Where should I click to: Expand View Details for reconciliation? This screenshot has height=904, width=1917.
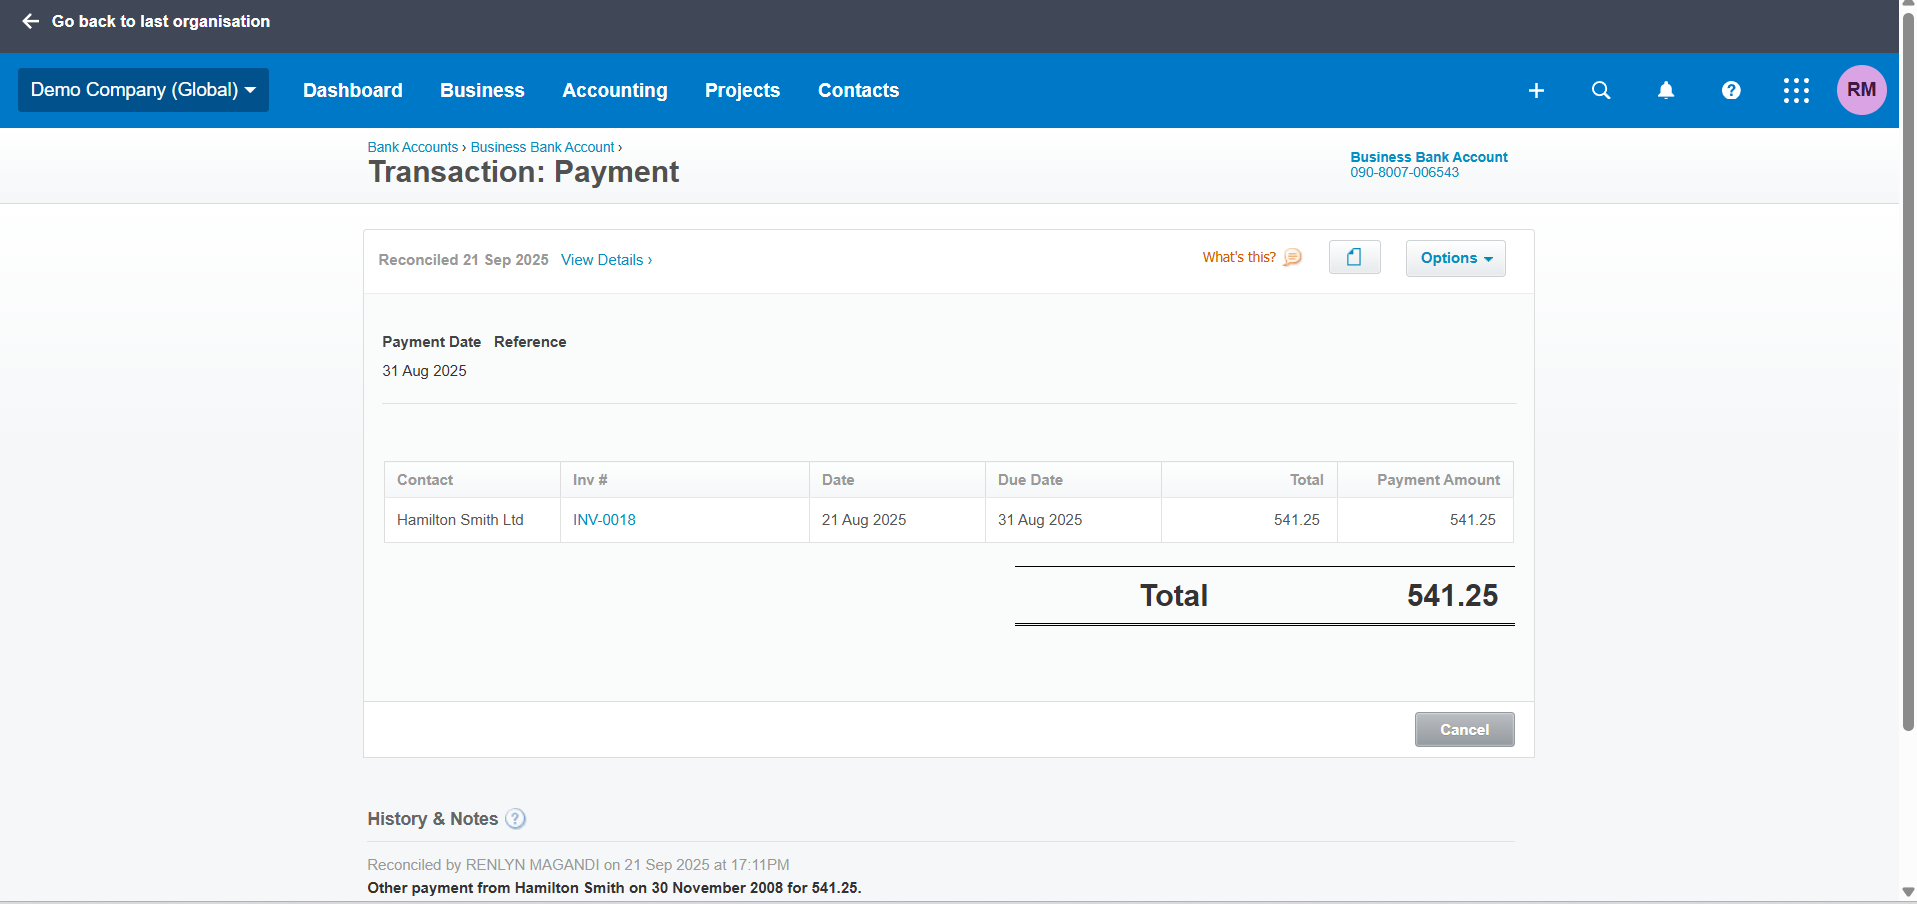606,260
